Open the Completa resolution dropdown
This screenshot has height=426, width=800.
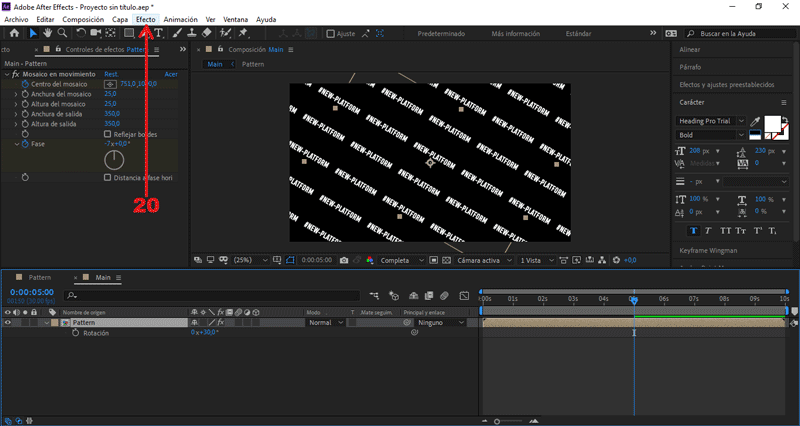(402, 260)
